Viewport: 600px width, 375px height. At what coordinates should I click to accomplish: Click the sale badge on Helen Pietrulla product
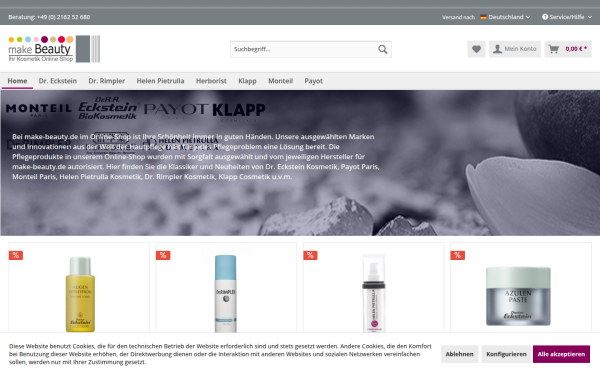pyautogui.click(x=310, y=255)
